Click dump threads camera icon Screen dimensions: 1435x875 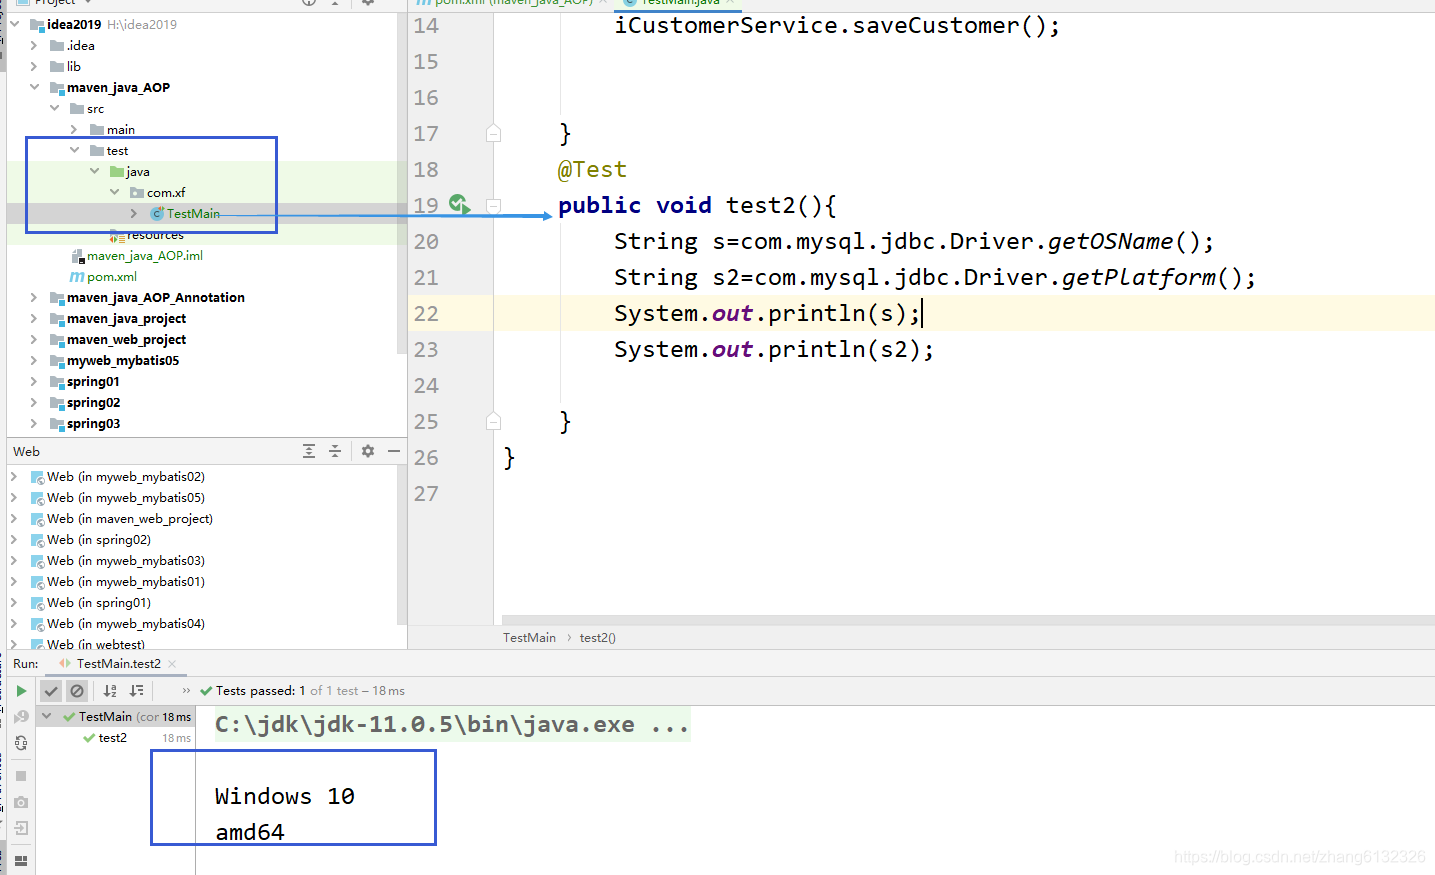tap(21, 802)
